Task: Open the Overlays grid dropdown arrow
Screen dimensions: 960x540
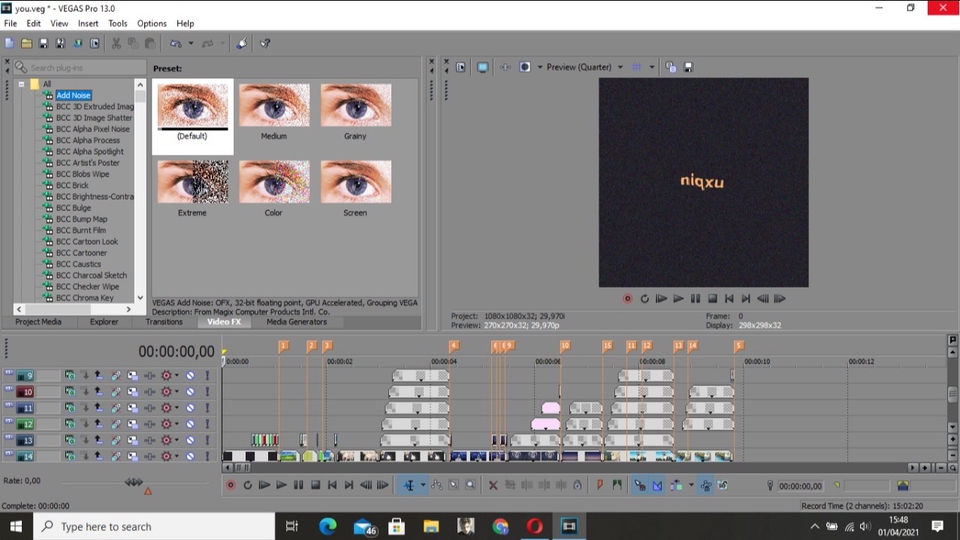Action: (652, 67)
